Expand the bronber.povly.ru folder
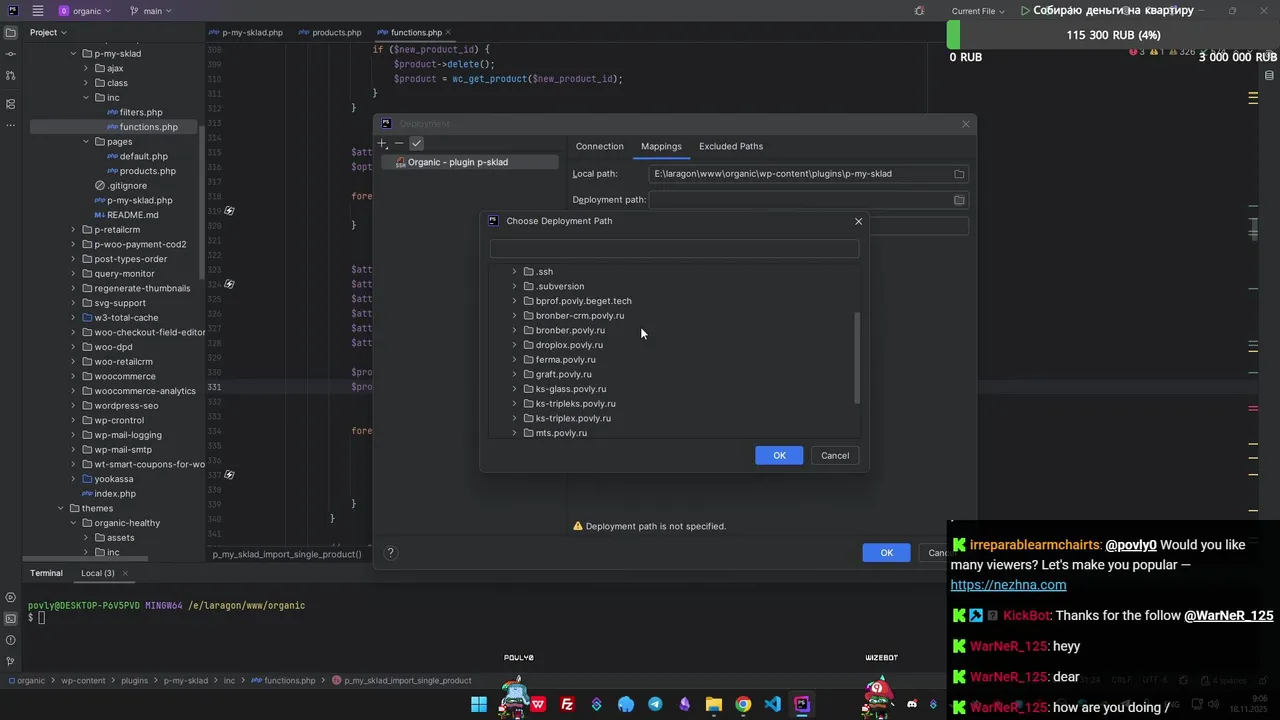This screenshot has height=720, width=1280. tap(514, 330)
